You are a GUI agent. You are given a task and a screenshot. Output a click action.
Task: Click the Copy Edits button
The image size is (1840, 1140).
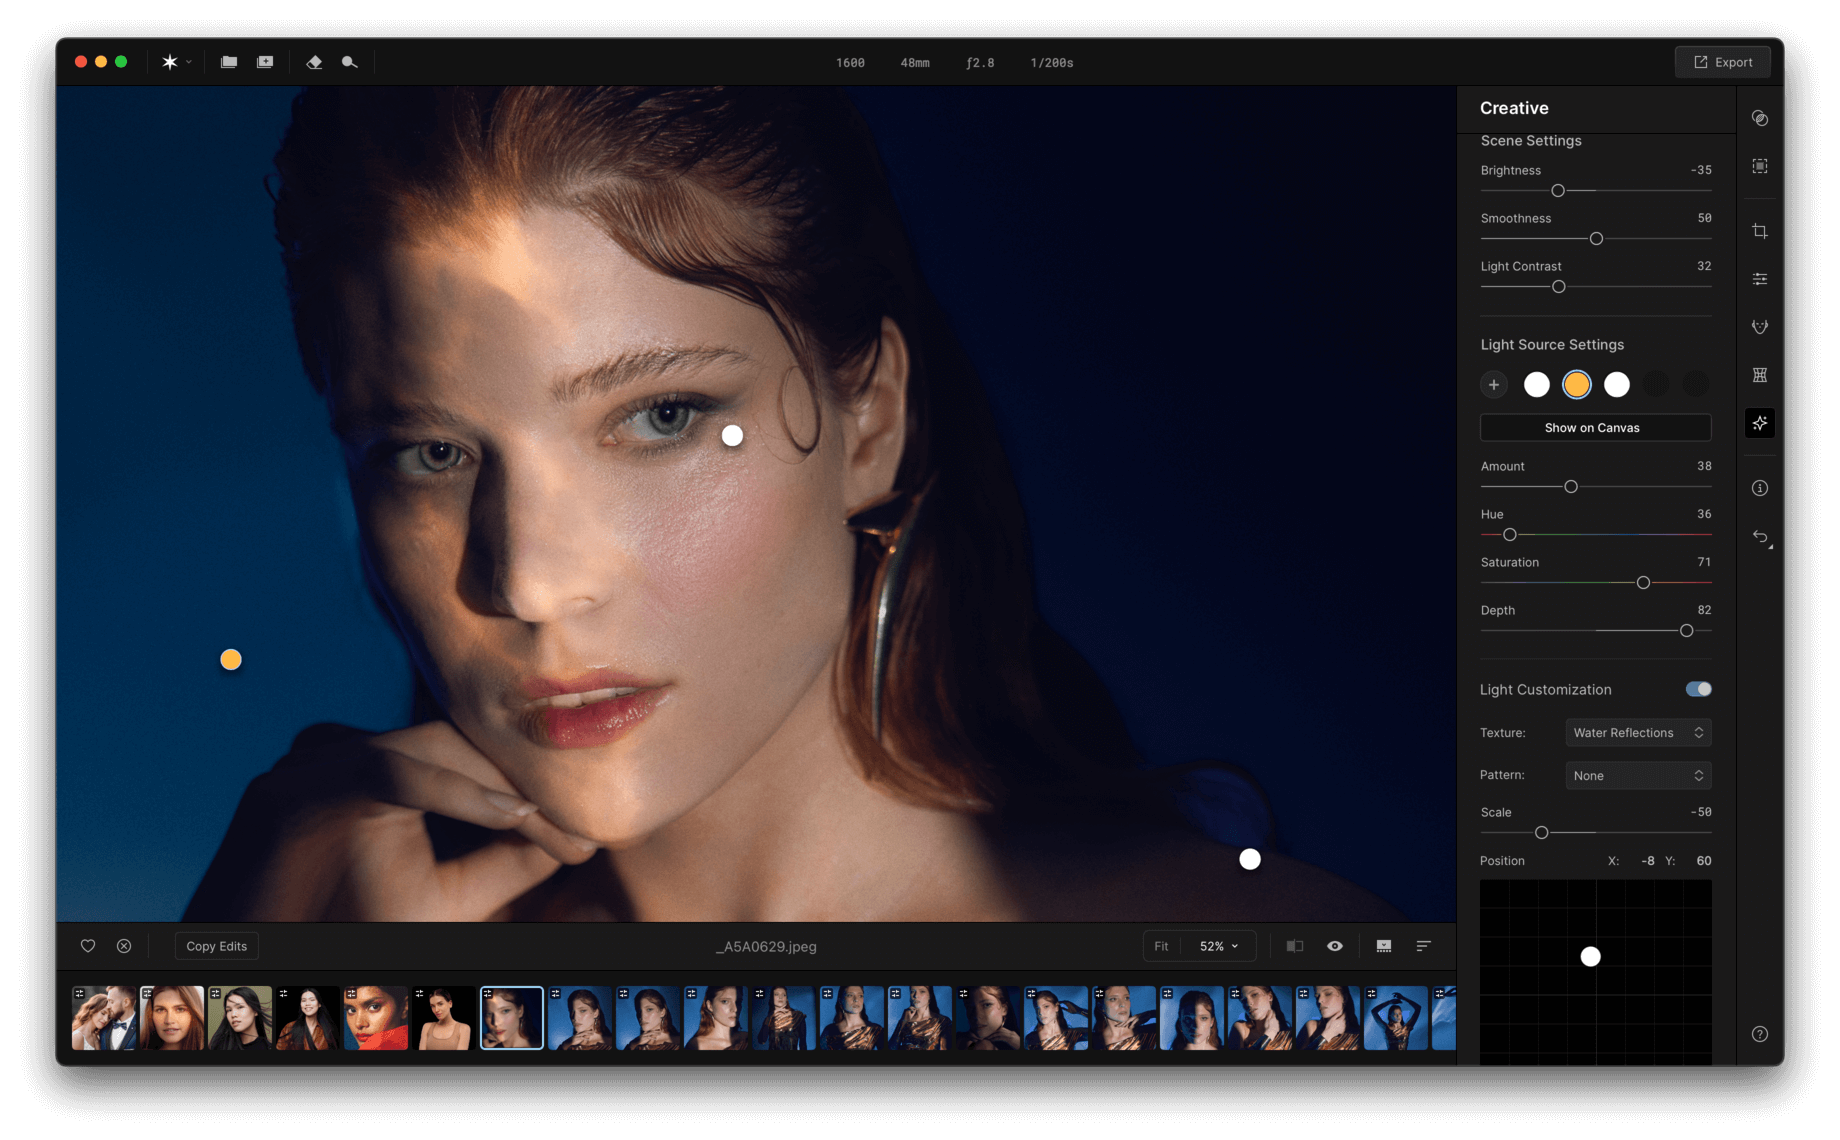click(217, 946)
